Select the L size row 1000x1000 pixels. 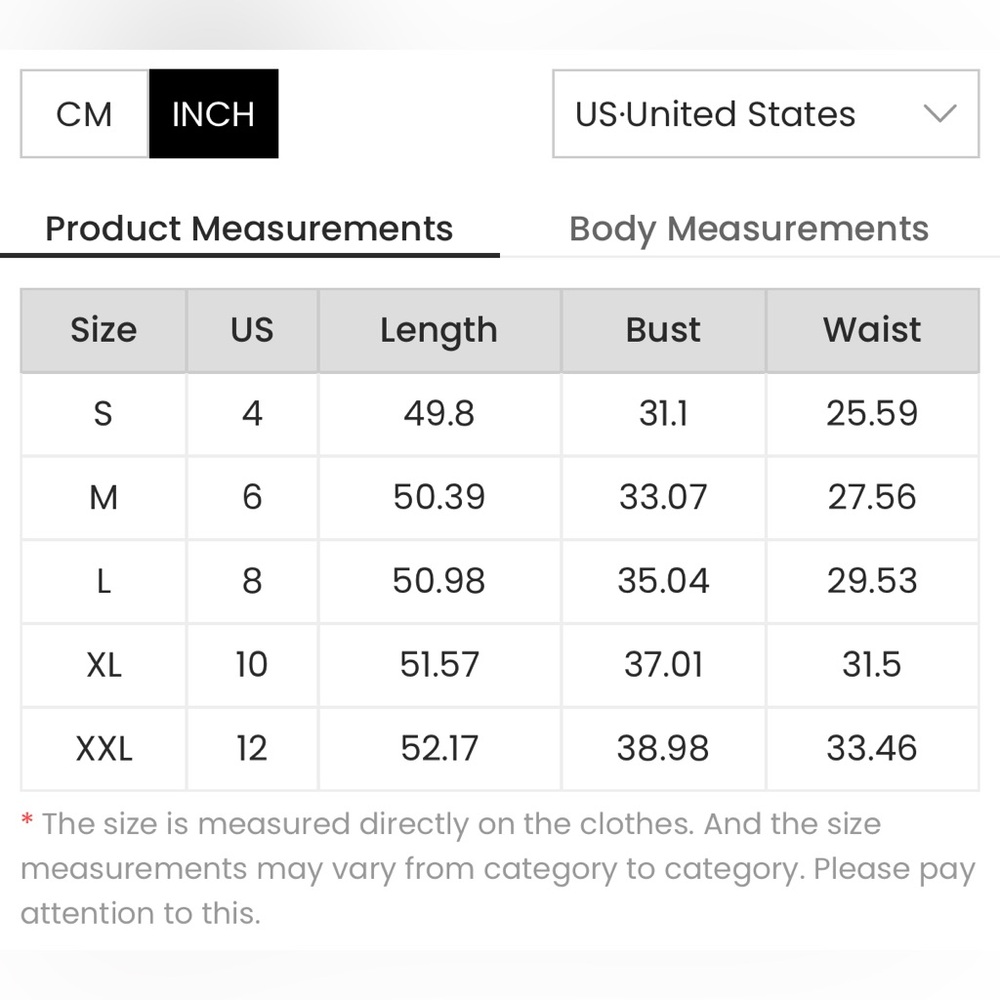tap(500, 581)
